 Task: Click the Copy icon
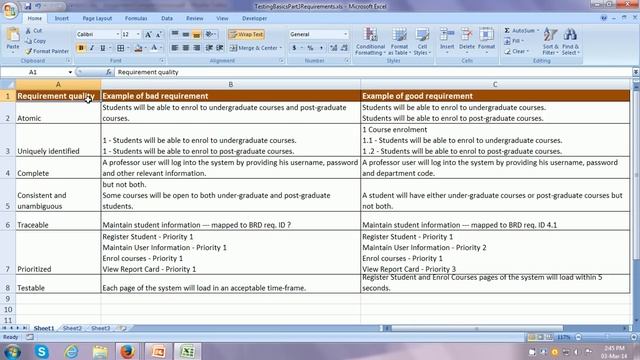coord(28,41)
